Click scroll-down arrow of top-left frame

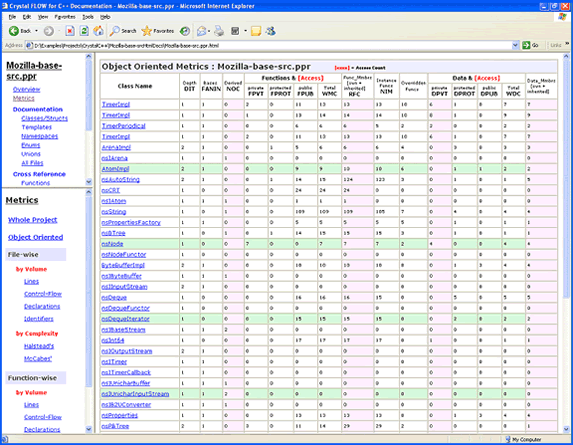click(x=89, y=182)
